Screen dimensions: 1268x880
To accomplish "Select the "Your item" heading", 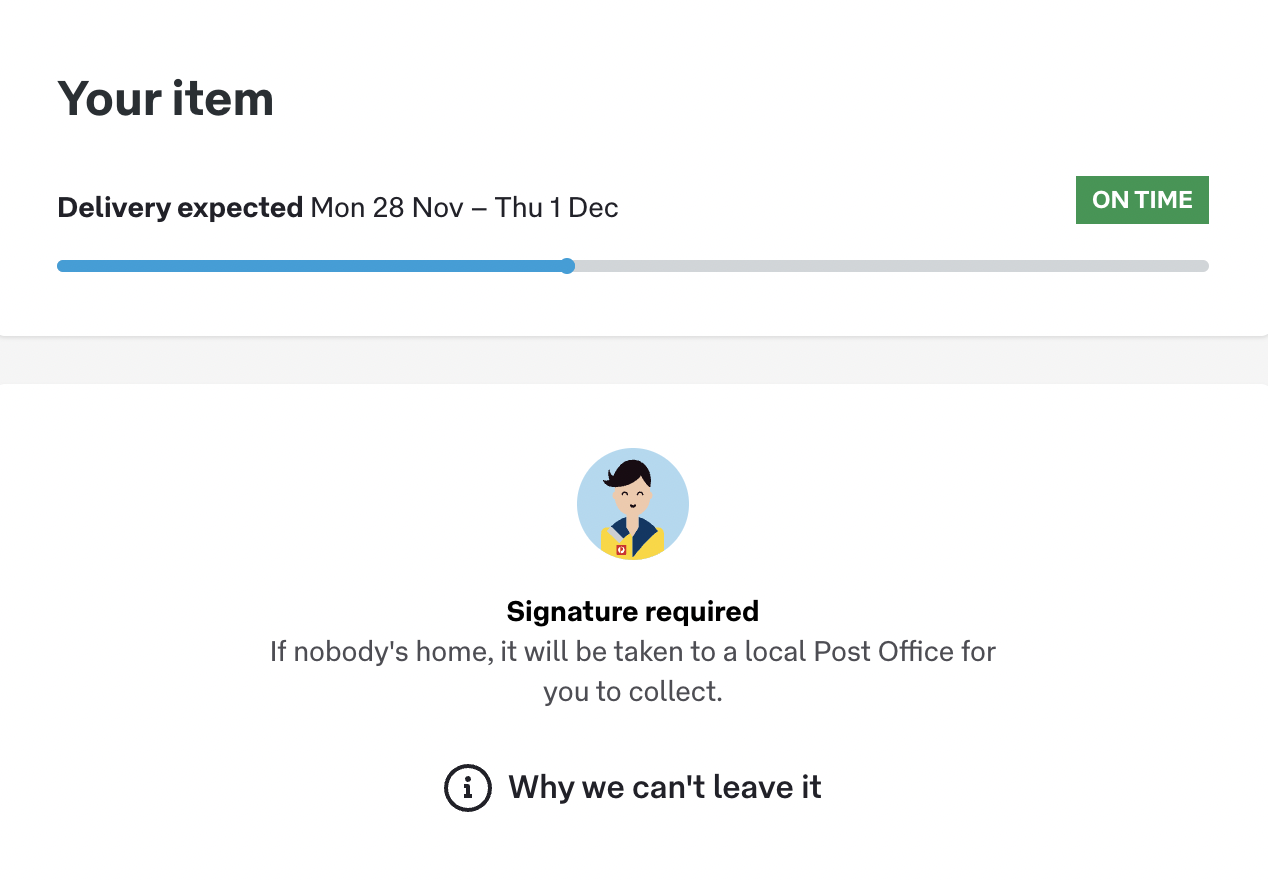I will (x=166, y=99).
